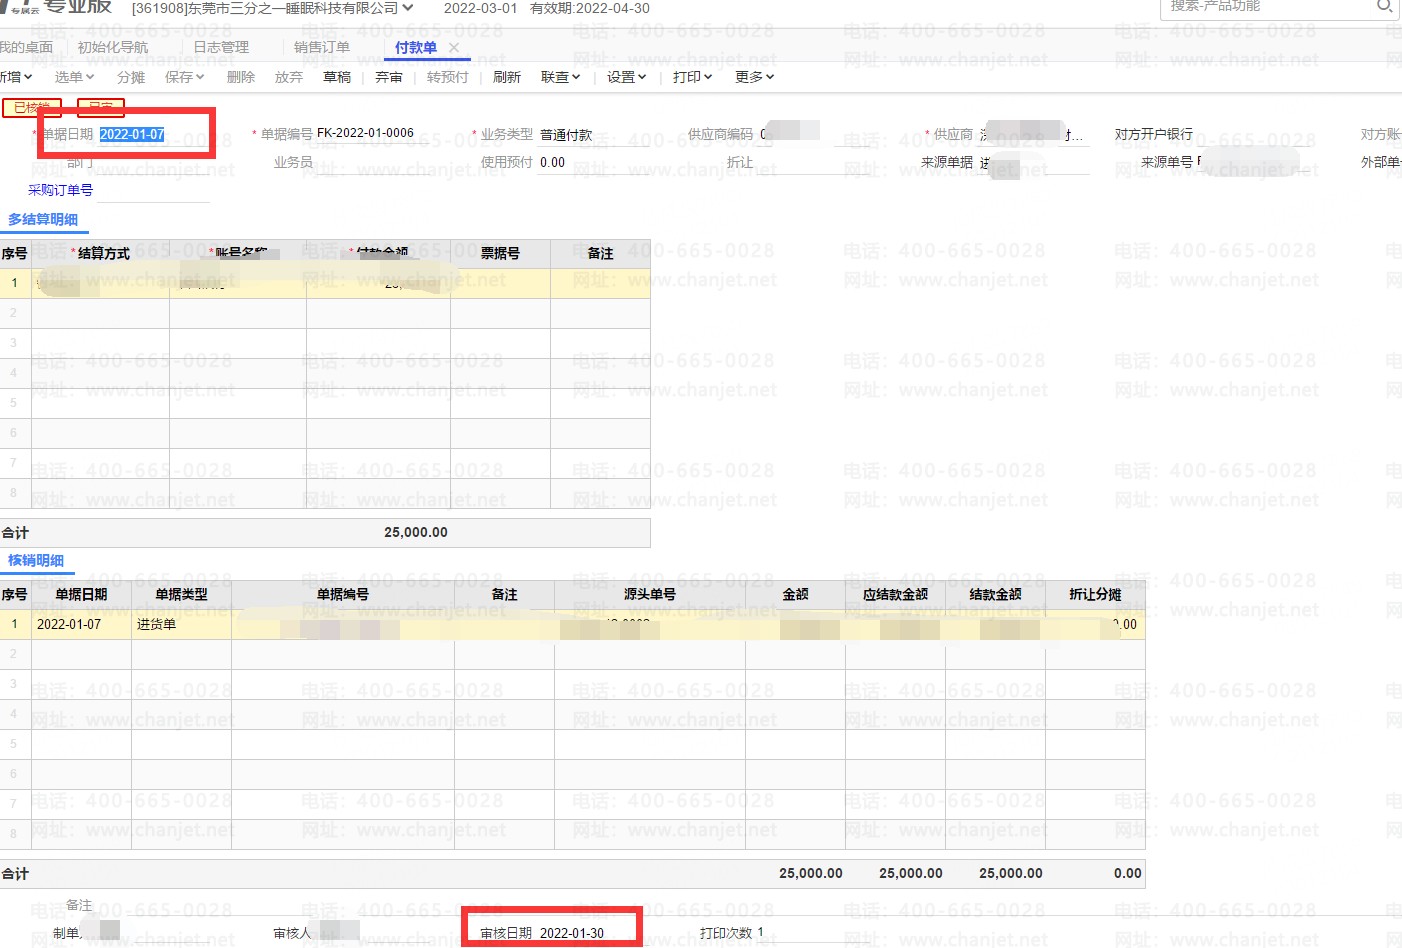Viewport: 1402px width, 948px height.
Task: Expand the 联查 dropdown
Action: [x=560, y=77]
